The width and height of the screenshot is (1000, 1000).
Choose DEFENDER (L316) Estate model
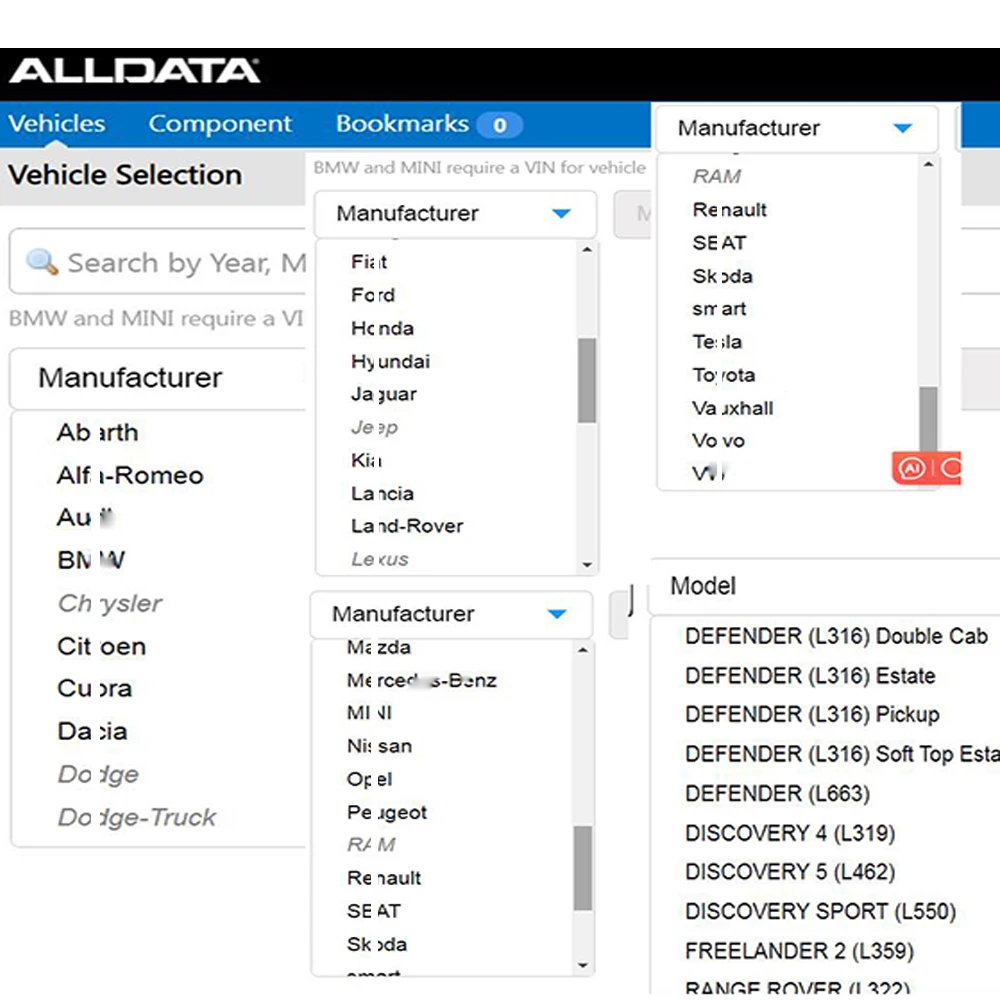click(x=810, y=676)
